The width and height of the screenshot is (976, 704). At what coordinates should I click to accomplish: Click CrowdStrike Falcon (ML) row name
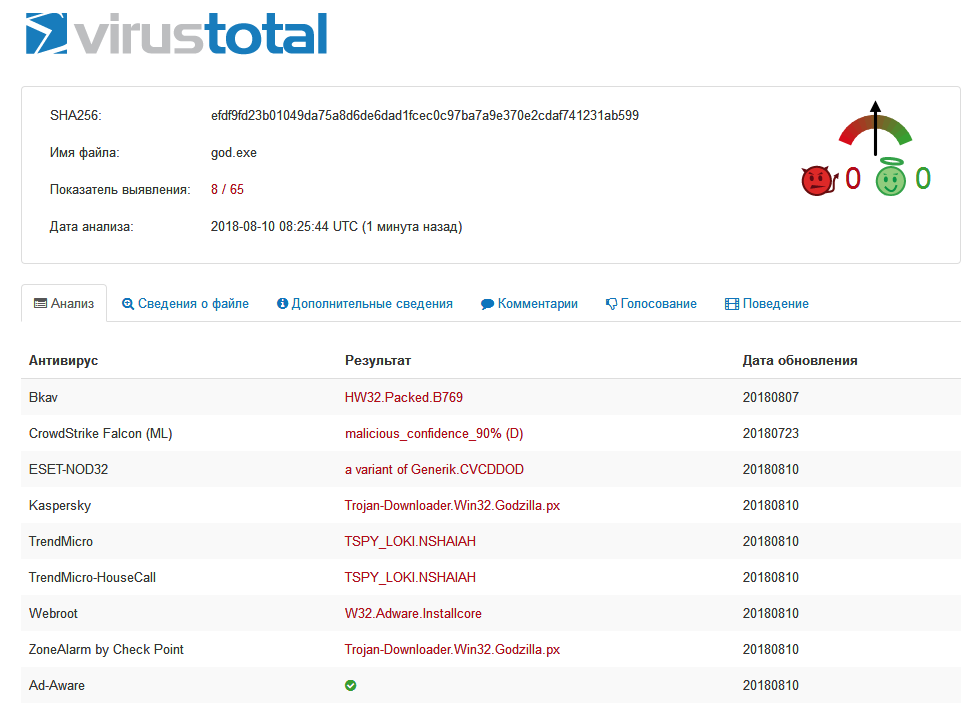click(100, 433)
